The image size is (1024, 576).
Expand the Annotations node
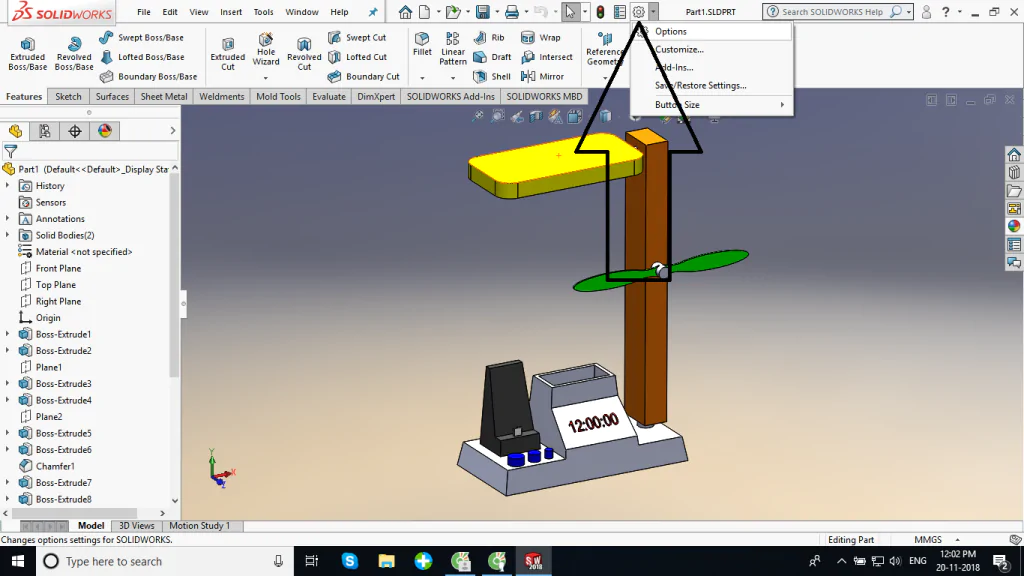[7, 219]
